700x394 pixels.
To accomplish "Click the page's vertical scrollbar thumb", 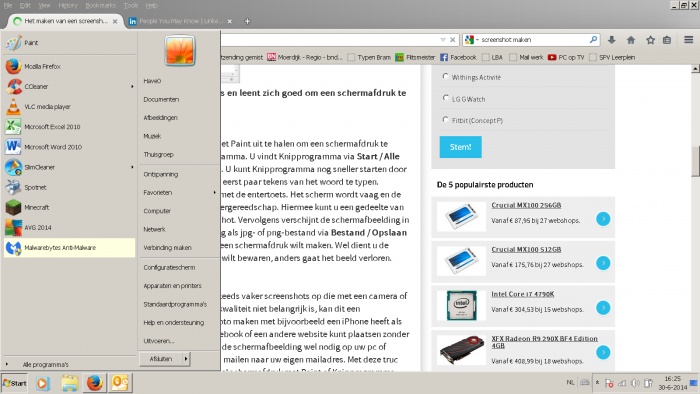I will [x=695, y=161].
